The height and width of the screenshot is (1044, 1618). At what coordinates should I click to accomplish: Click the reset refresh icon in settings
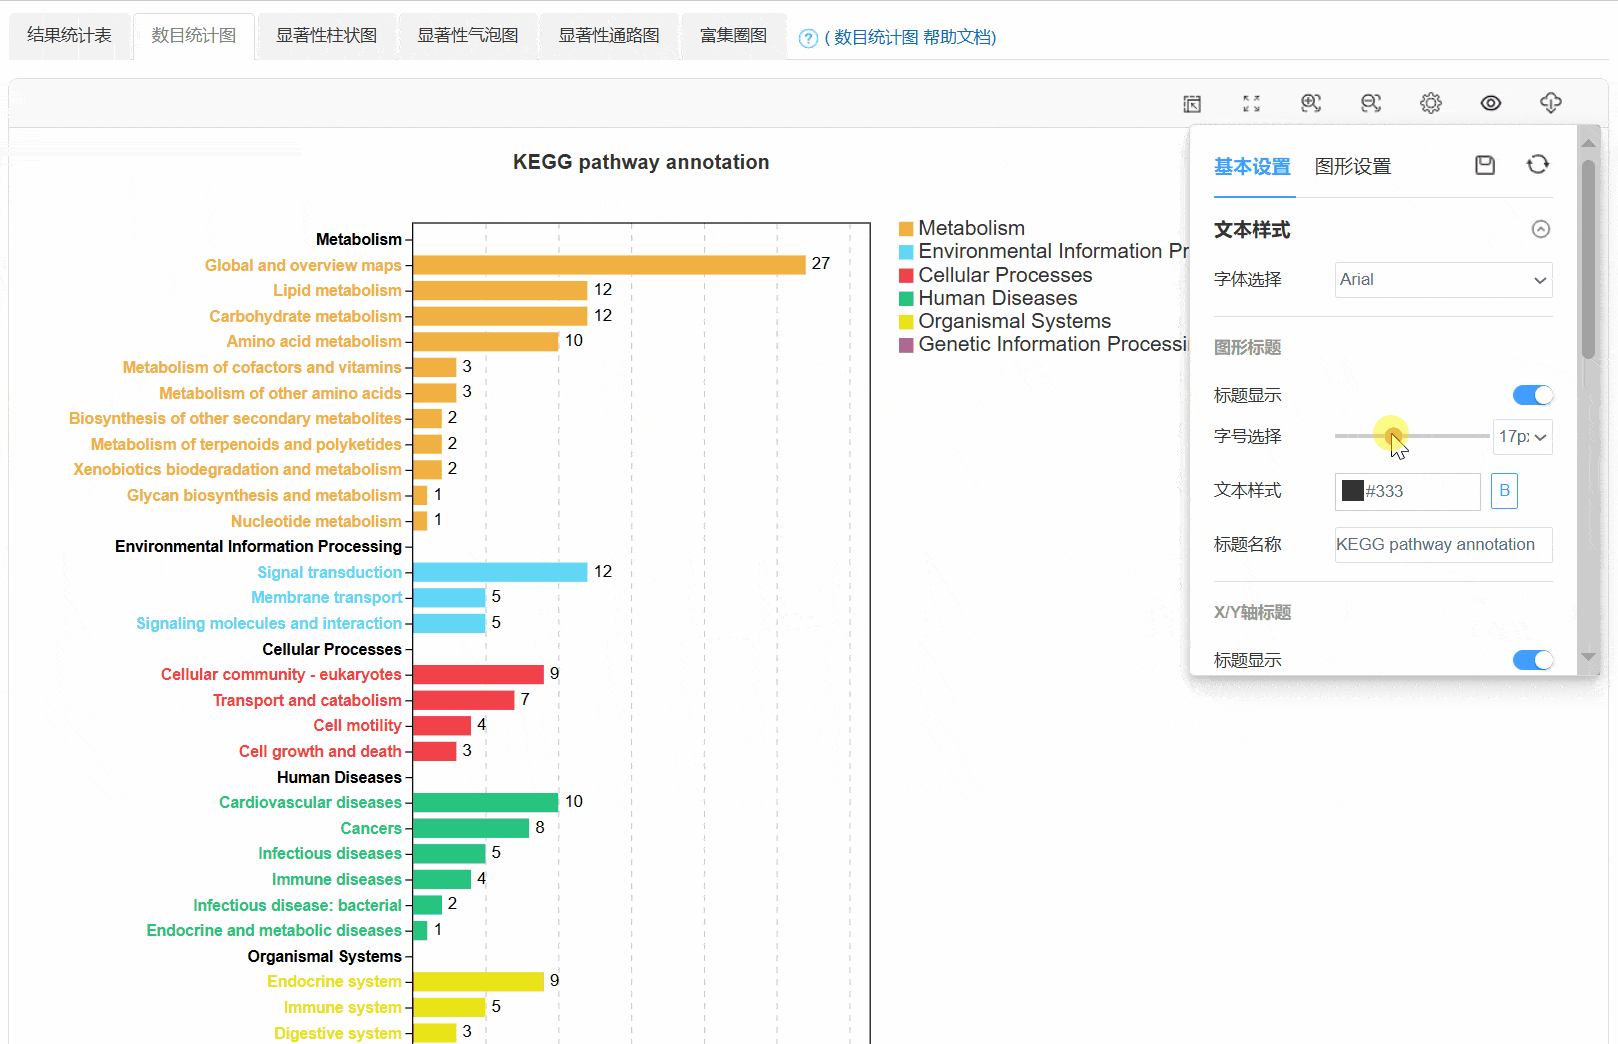(x=1538, y=164)
